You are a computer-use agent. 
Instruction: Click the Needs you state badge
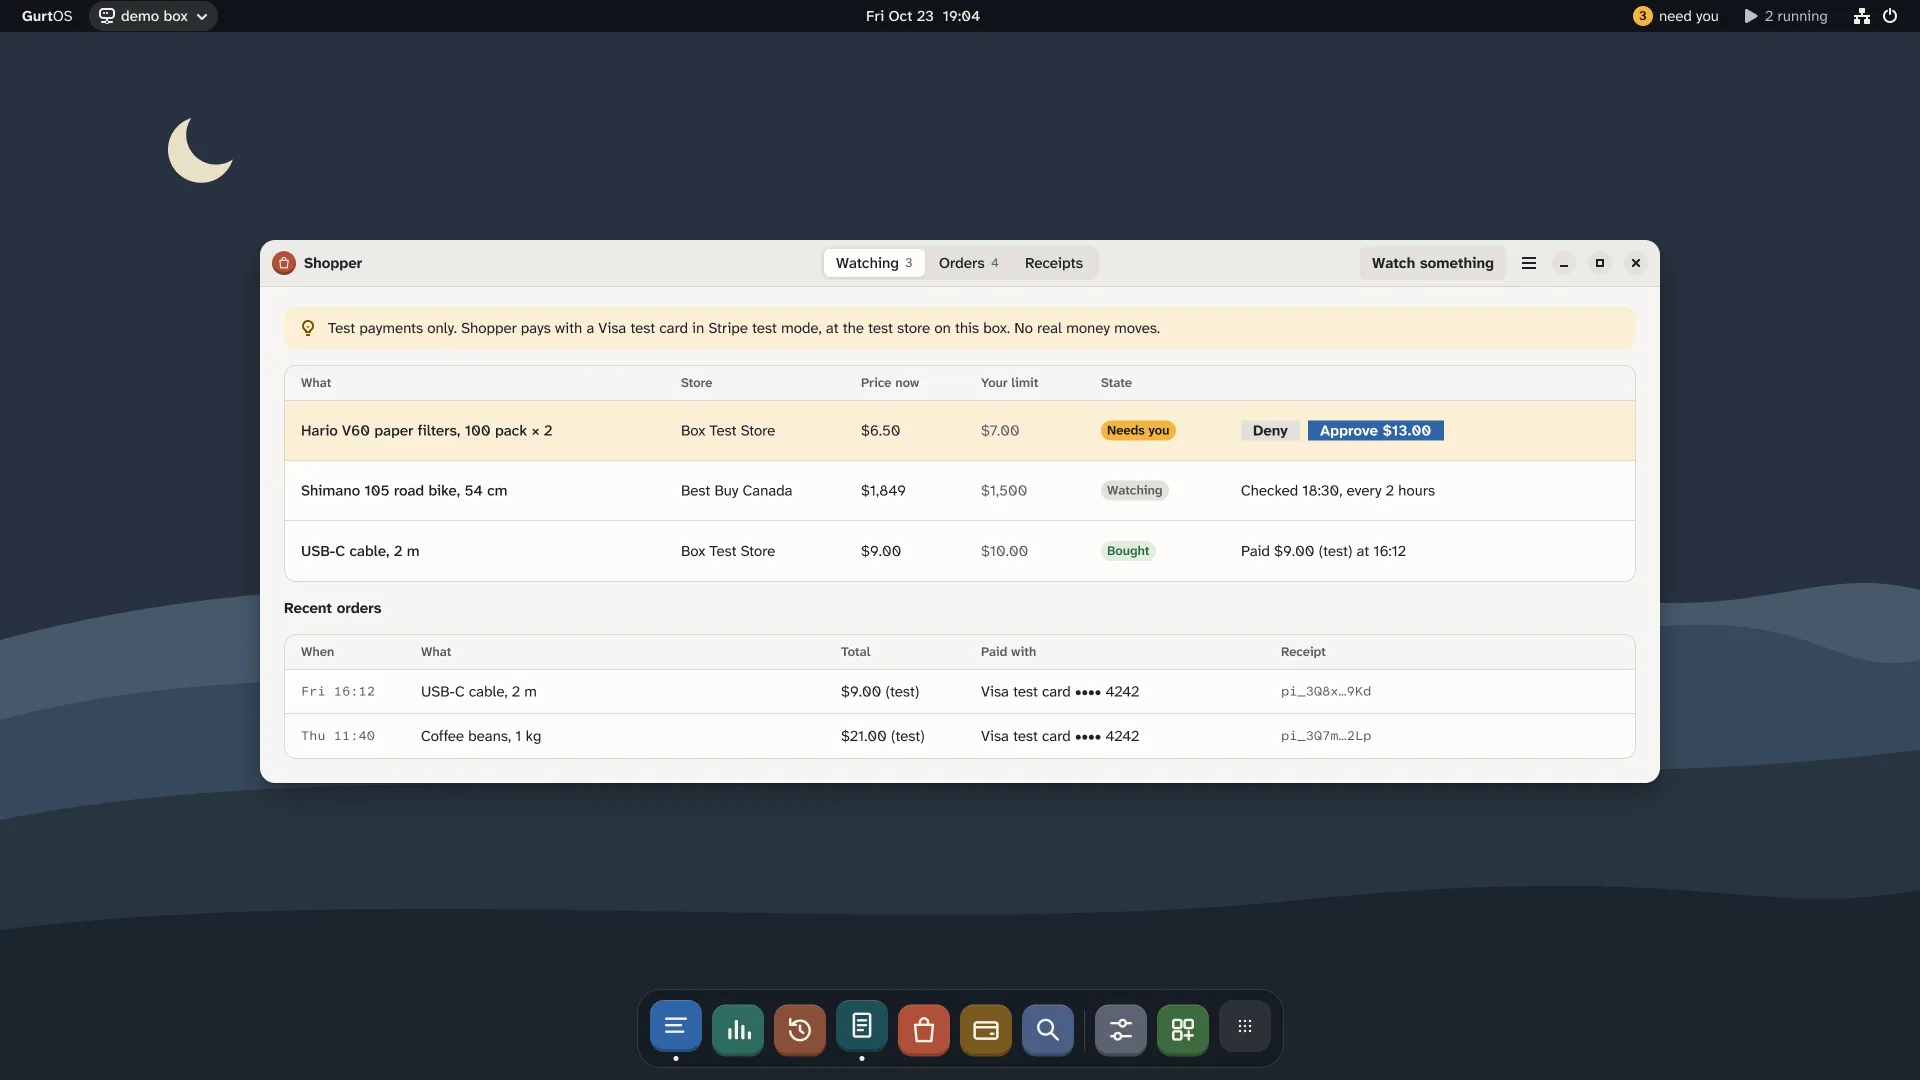pos(1138,431)
